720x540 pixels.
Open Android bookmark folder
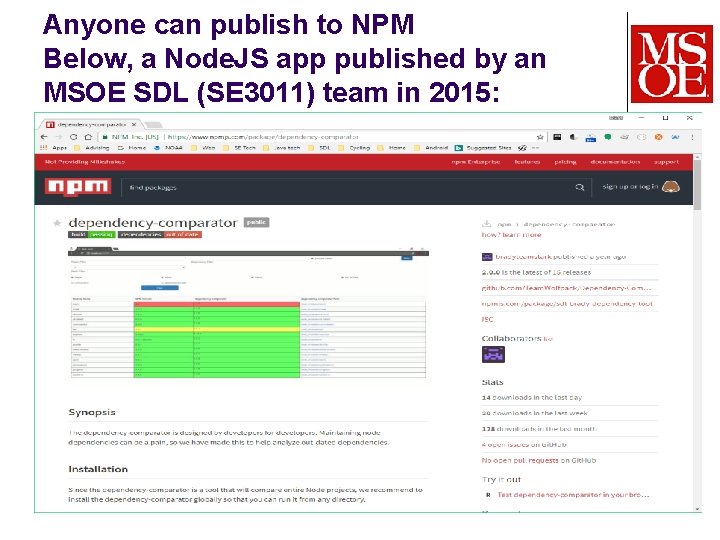click(x=431, y=148)
